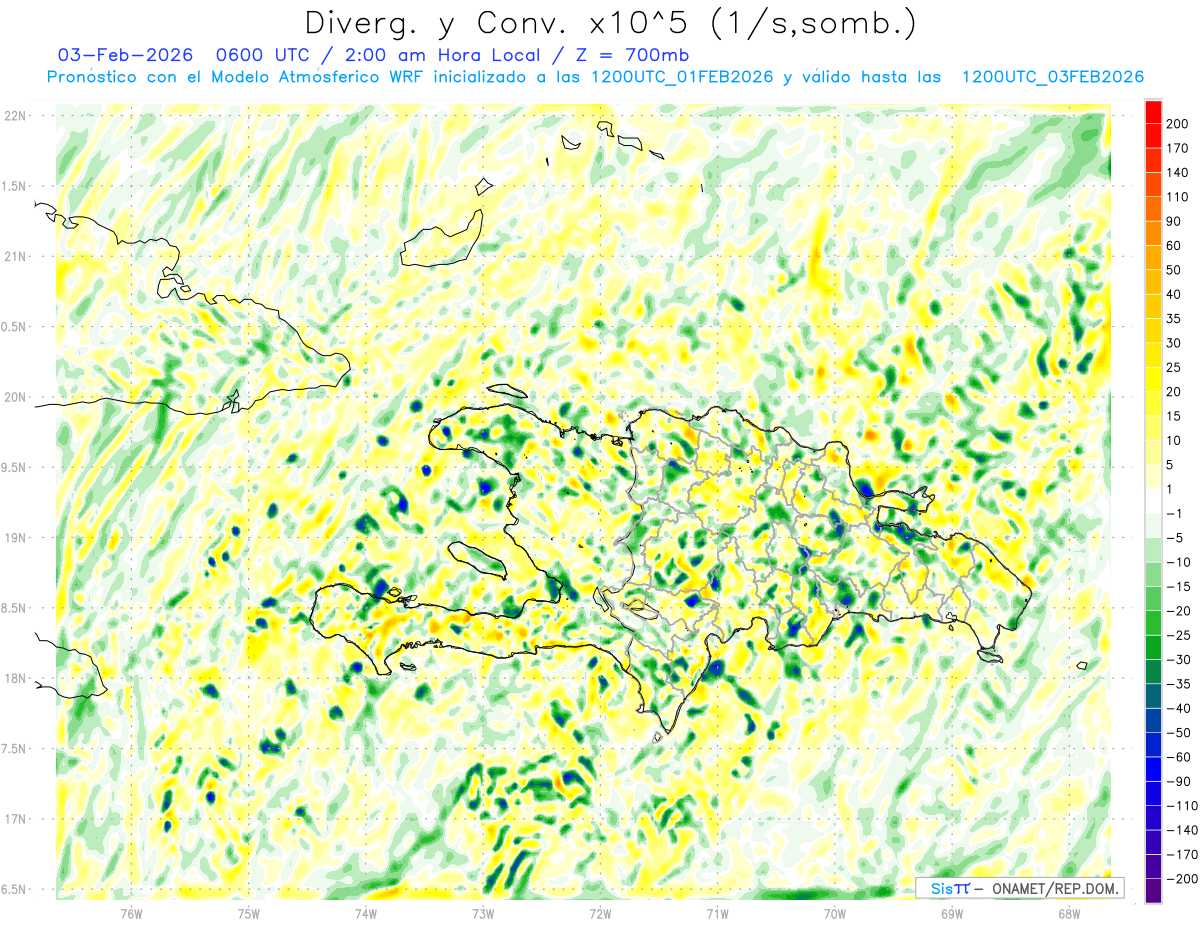The image size is (1200, 927).
Task: Click the "76W" longitude label
Action: click(131, 913)
